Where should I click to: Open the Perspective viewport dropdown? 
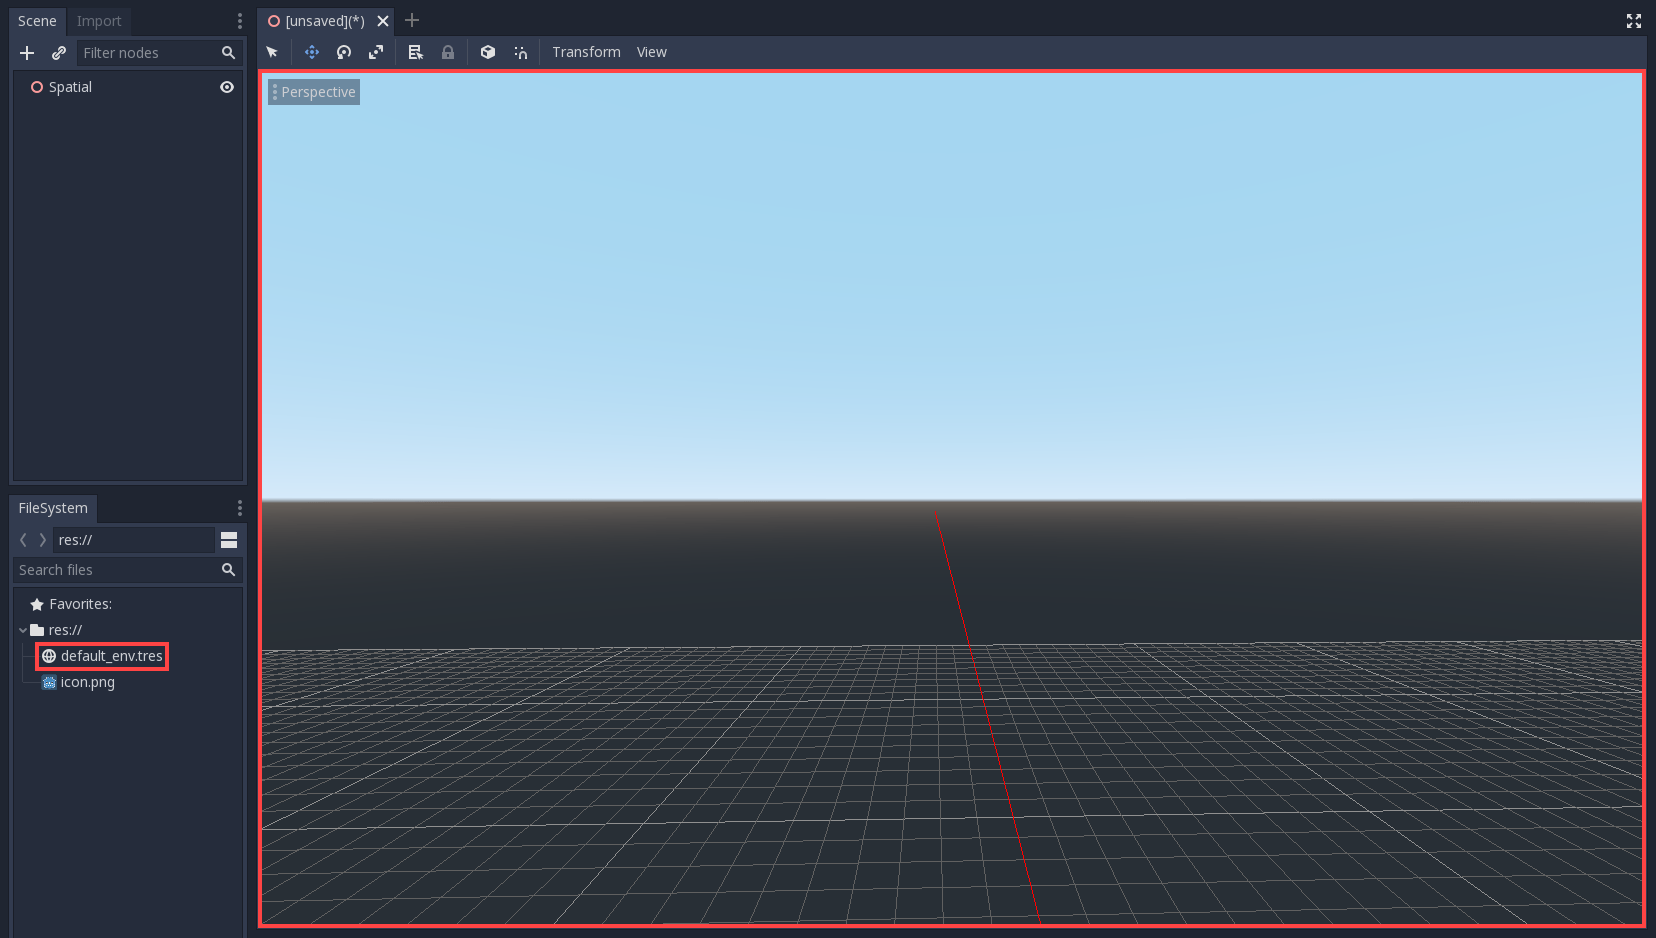pos(313,91)
